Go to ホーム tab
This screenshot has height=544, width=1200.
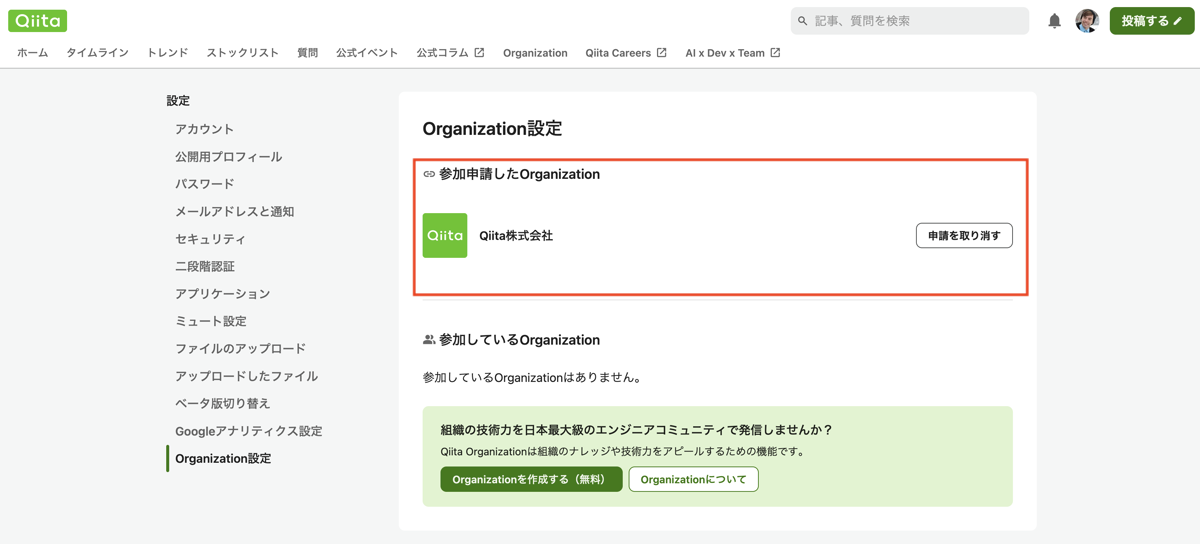[32, 53]
